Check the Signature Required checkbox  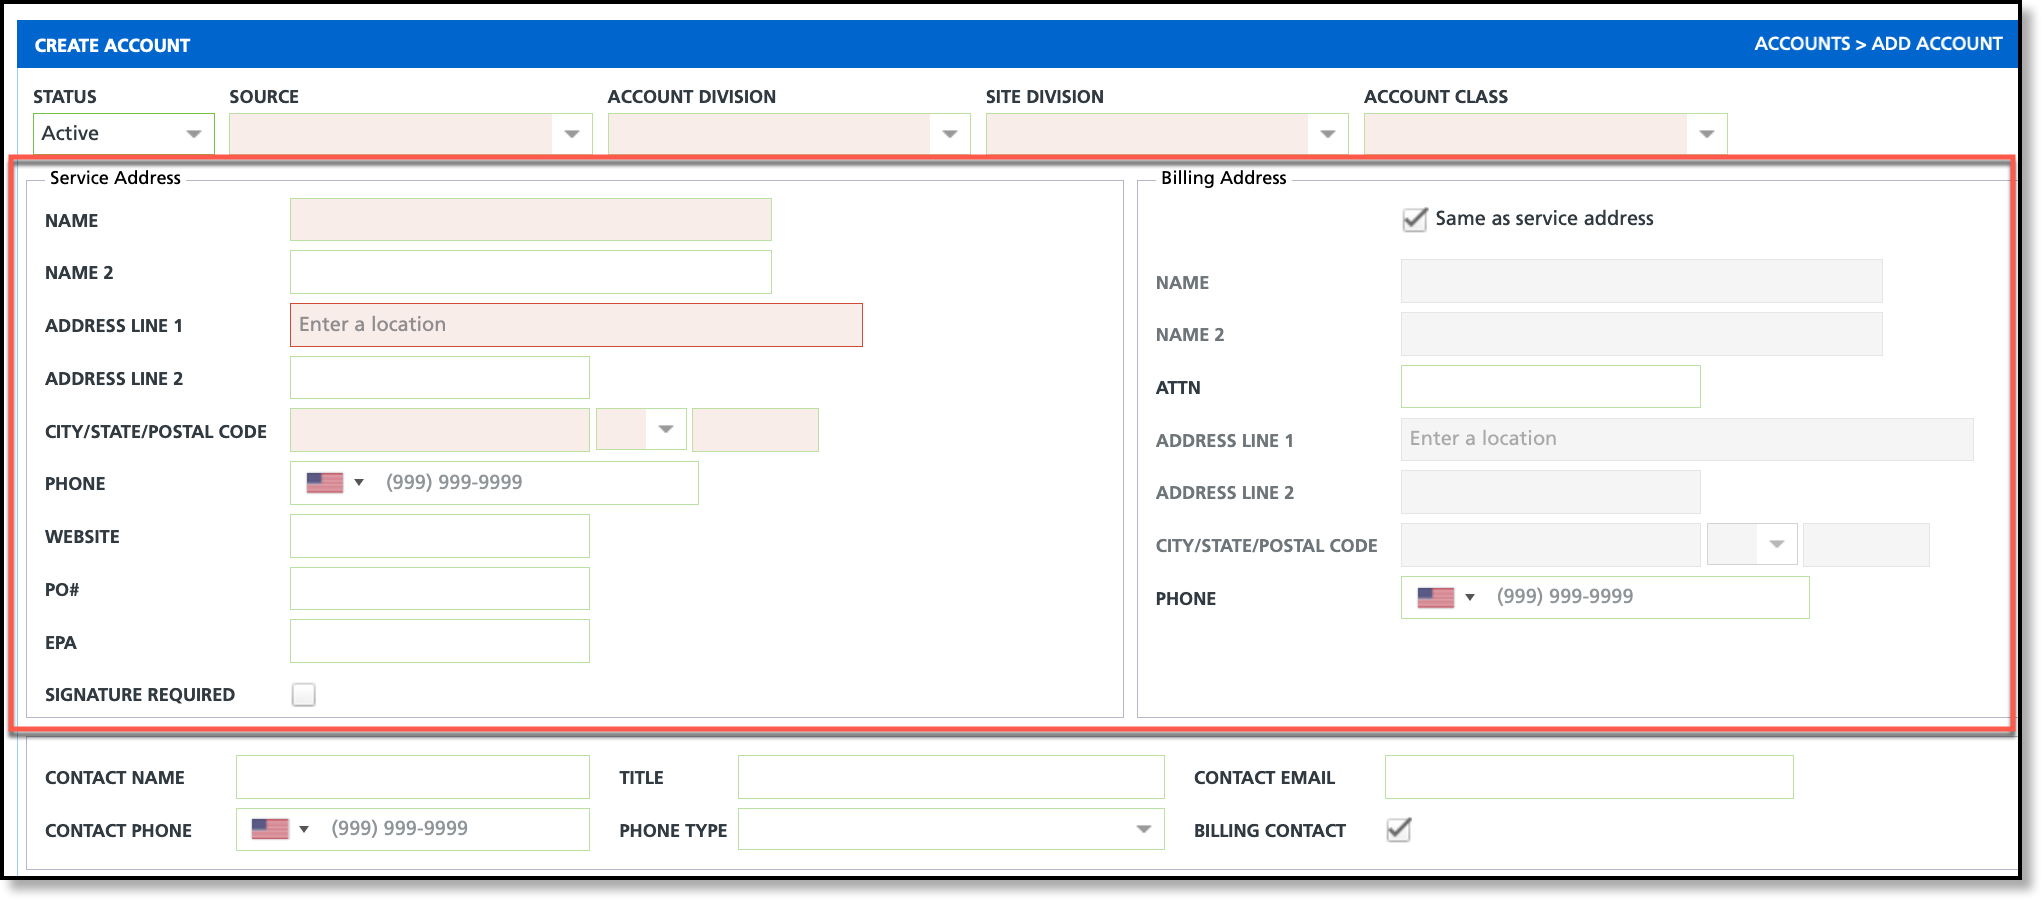click(304, 695)
